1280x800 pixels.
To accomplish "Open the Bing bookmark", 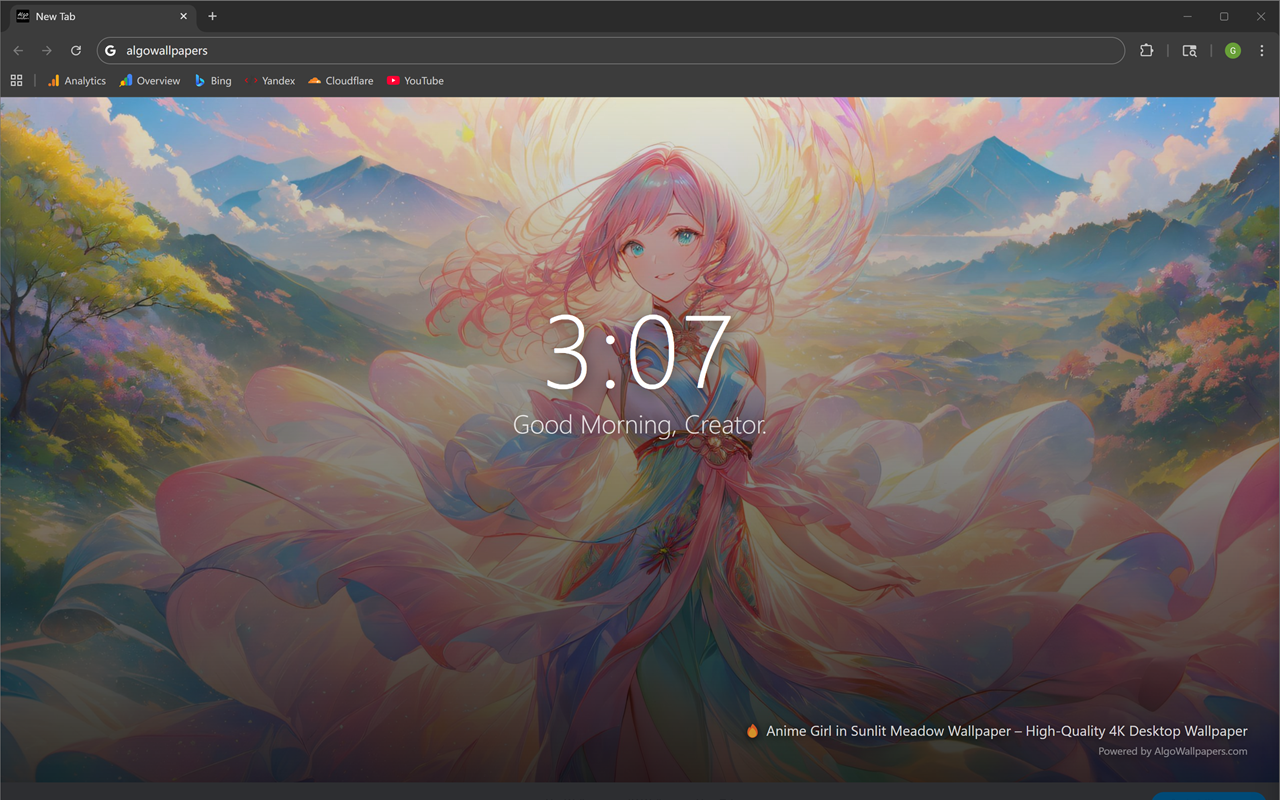I will 212,80.
